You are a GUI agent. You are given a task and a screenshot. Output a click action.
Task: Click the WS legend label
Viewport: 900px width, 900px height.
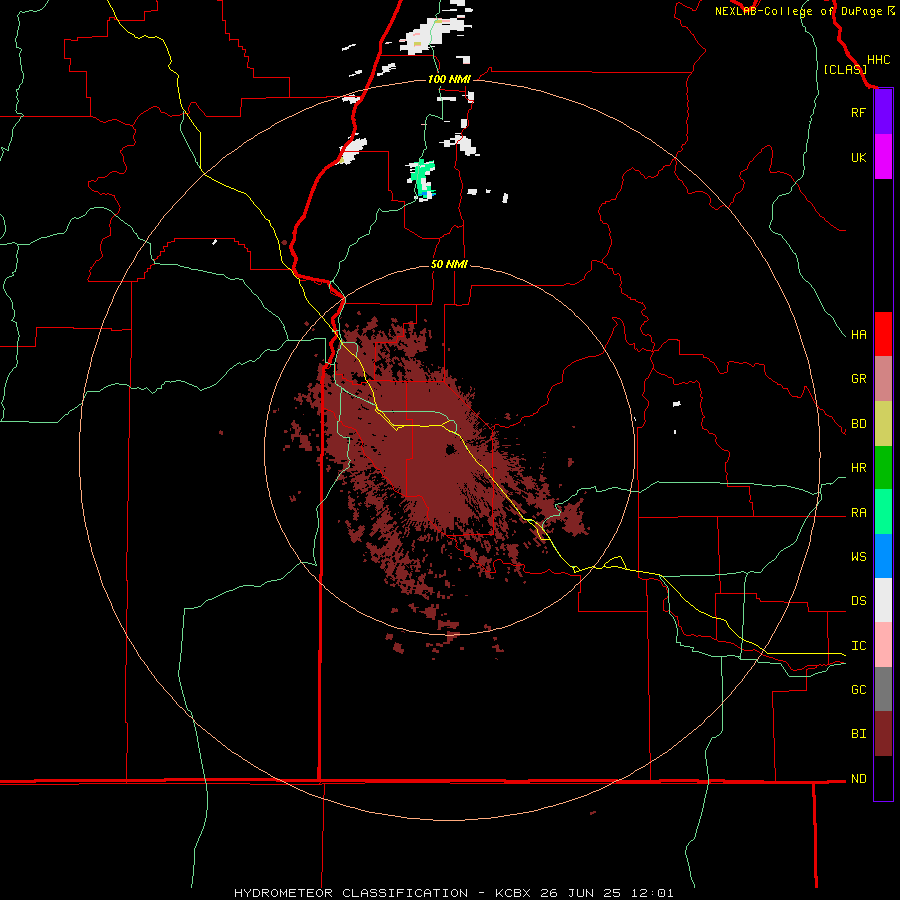(858, 557)
